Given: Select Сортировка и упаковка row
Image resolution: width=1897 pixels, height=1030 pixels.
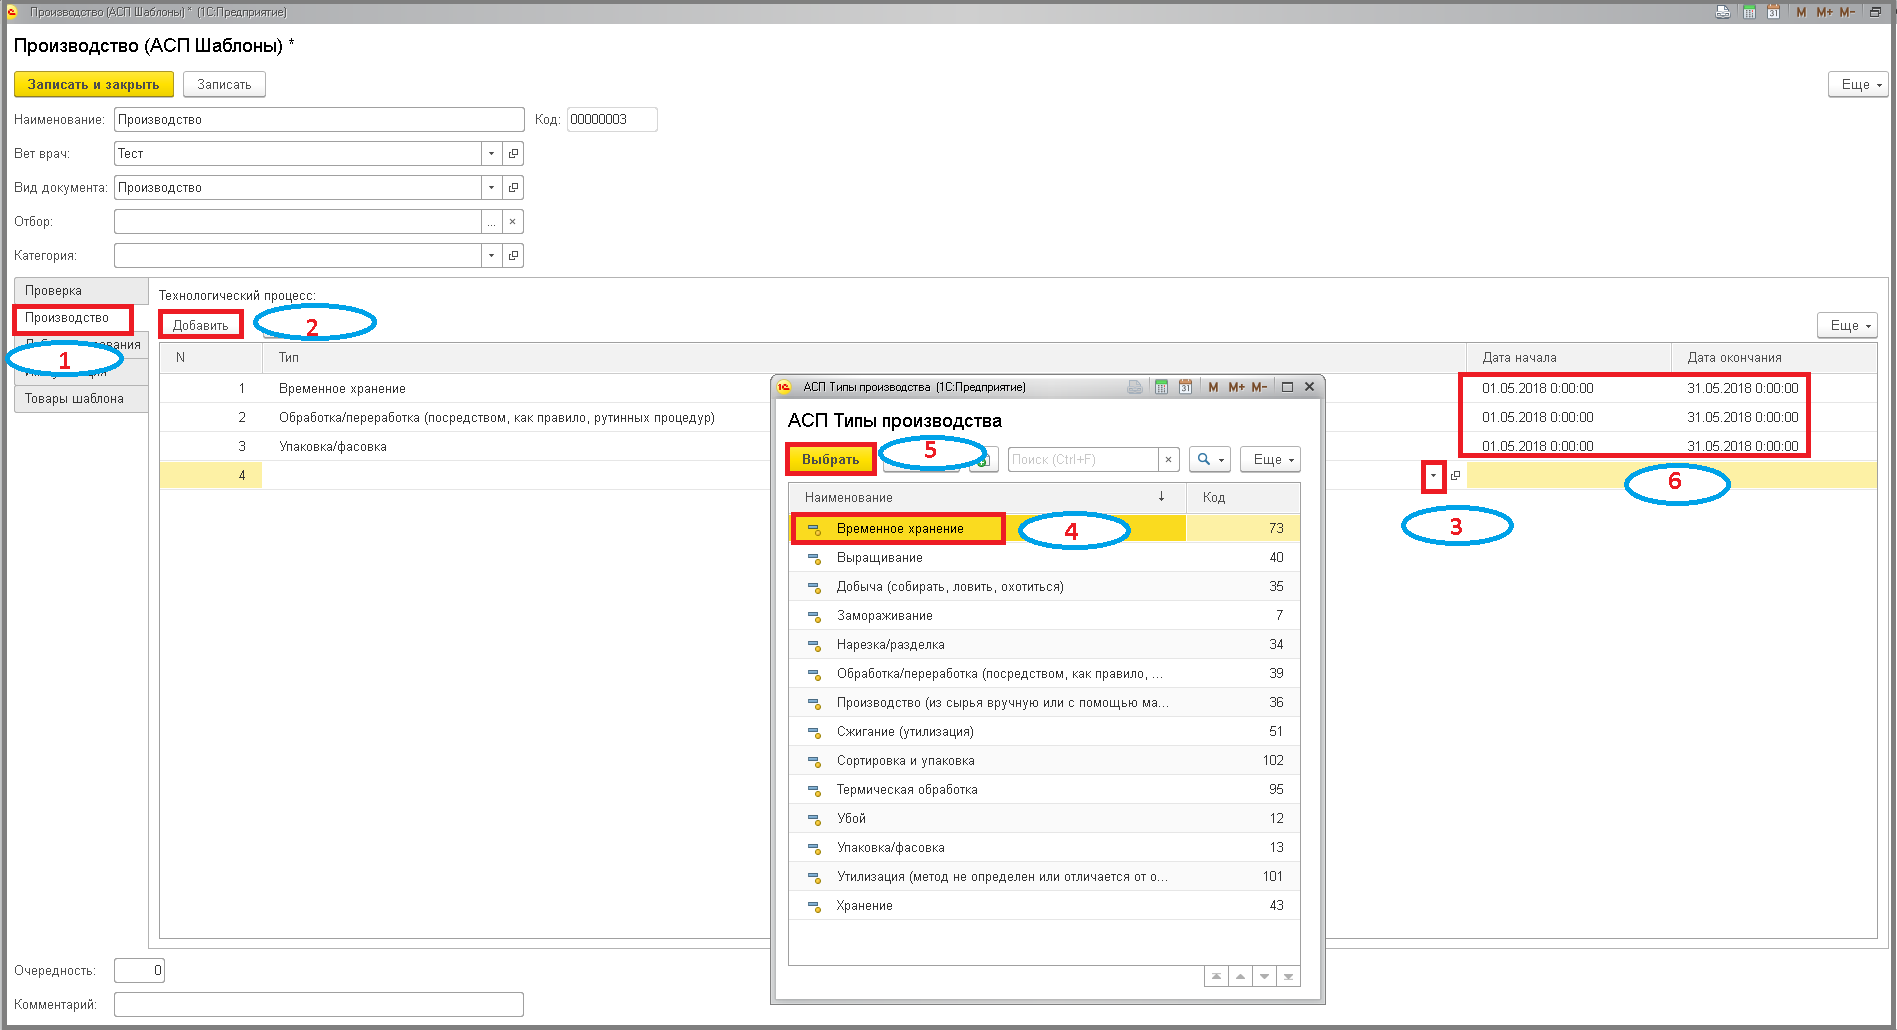Looking at the screenshot, I should click(x=1044, y=761).
